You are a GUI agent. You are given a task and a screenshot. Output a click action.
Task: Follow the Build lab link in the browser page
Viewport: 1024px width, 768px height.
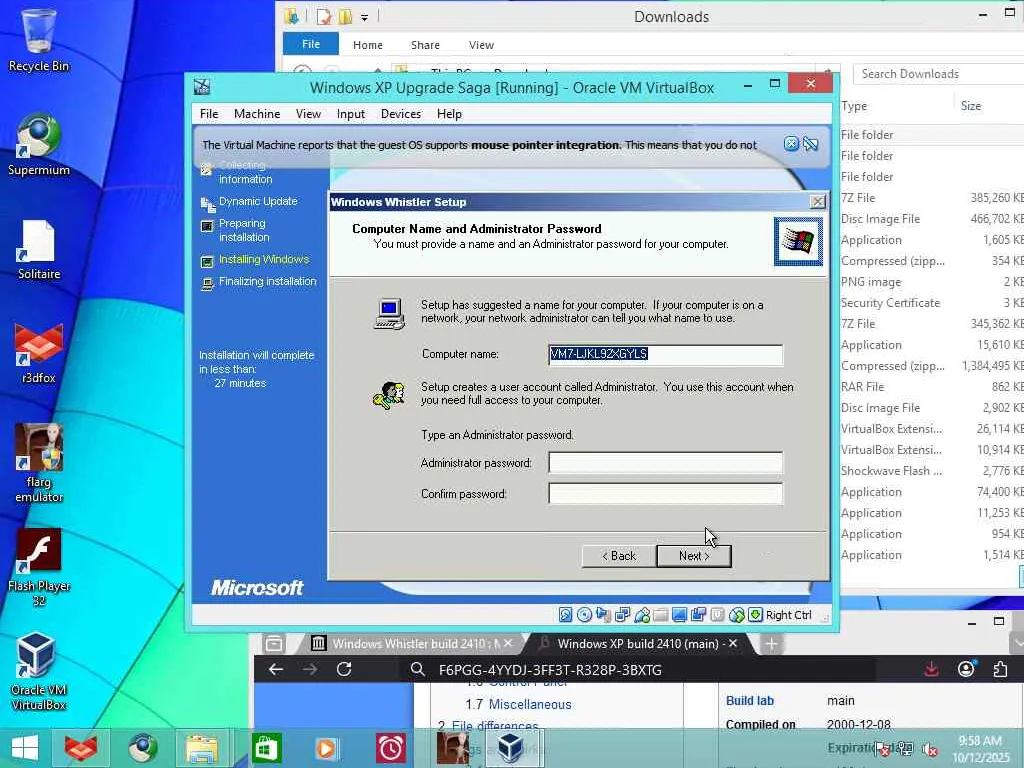(x=750, y=700)
